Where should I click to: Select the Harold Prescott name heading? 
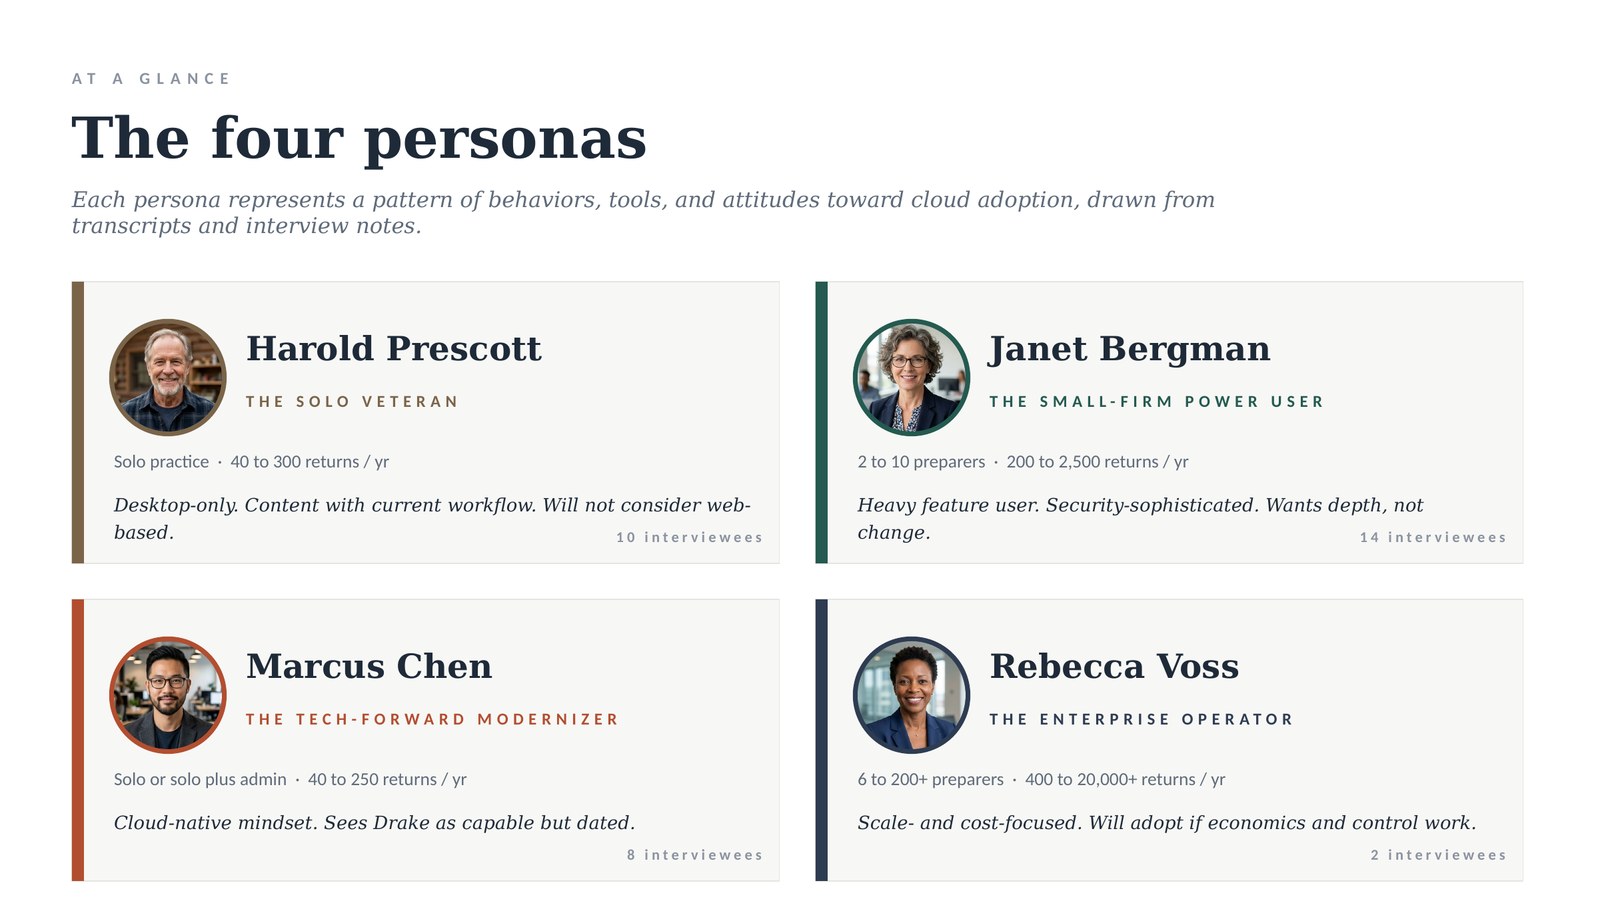[x=393, y=348]
